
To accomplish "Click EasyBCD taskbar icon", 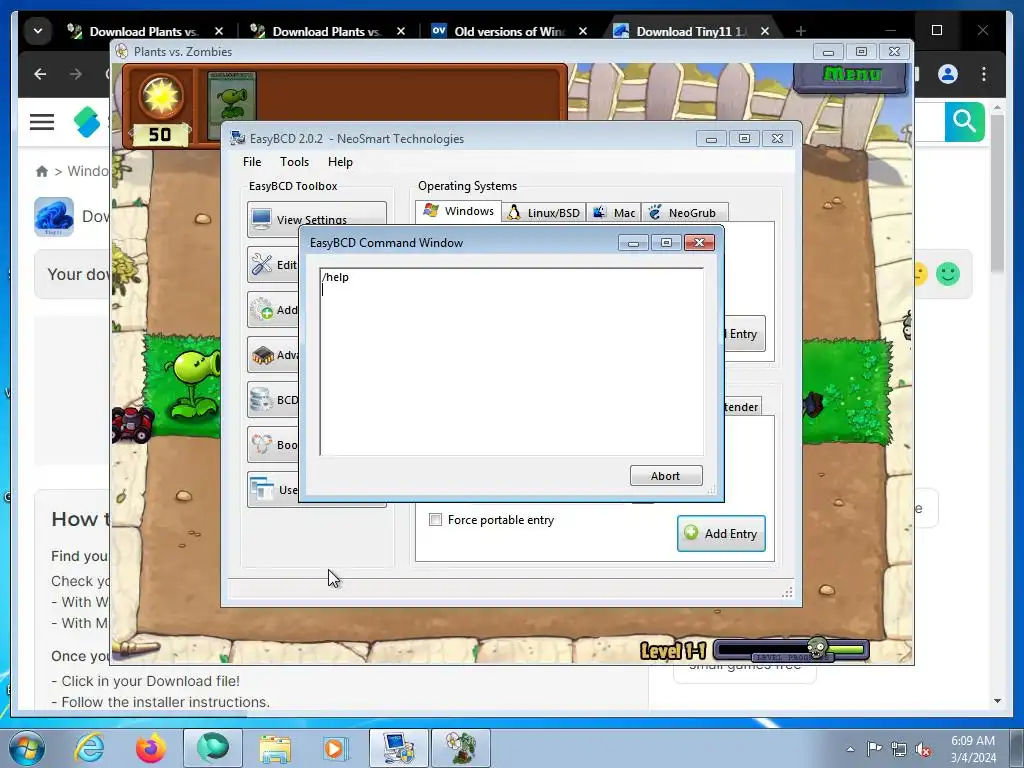I will click(x=398, y=748).
